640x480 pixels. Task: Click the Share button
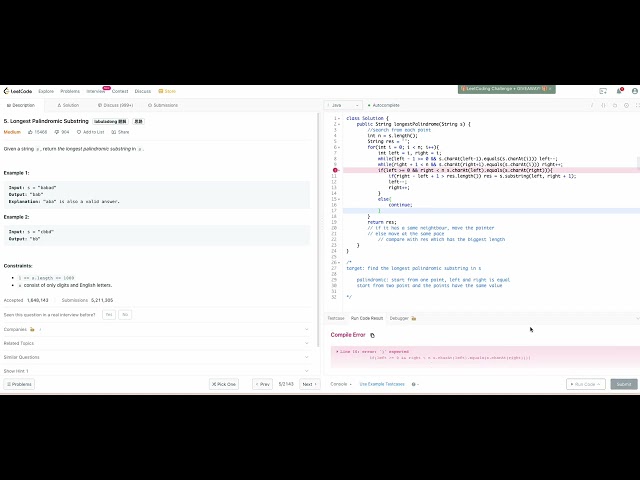pyautogui.click(x=120, y=132)
